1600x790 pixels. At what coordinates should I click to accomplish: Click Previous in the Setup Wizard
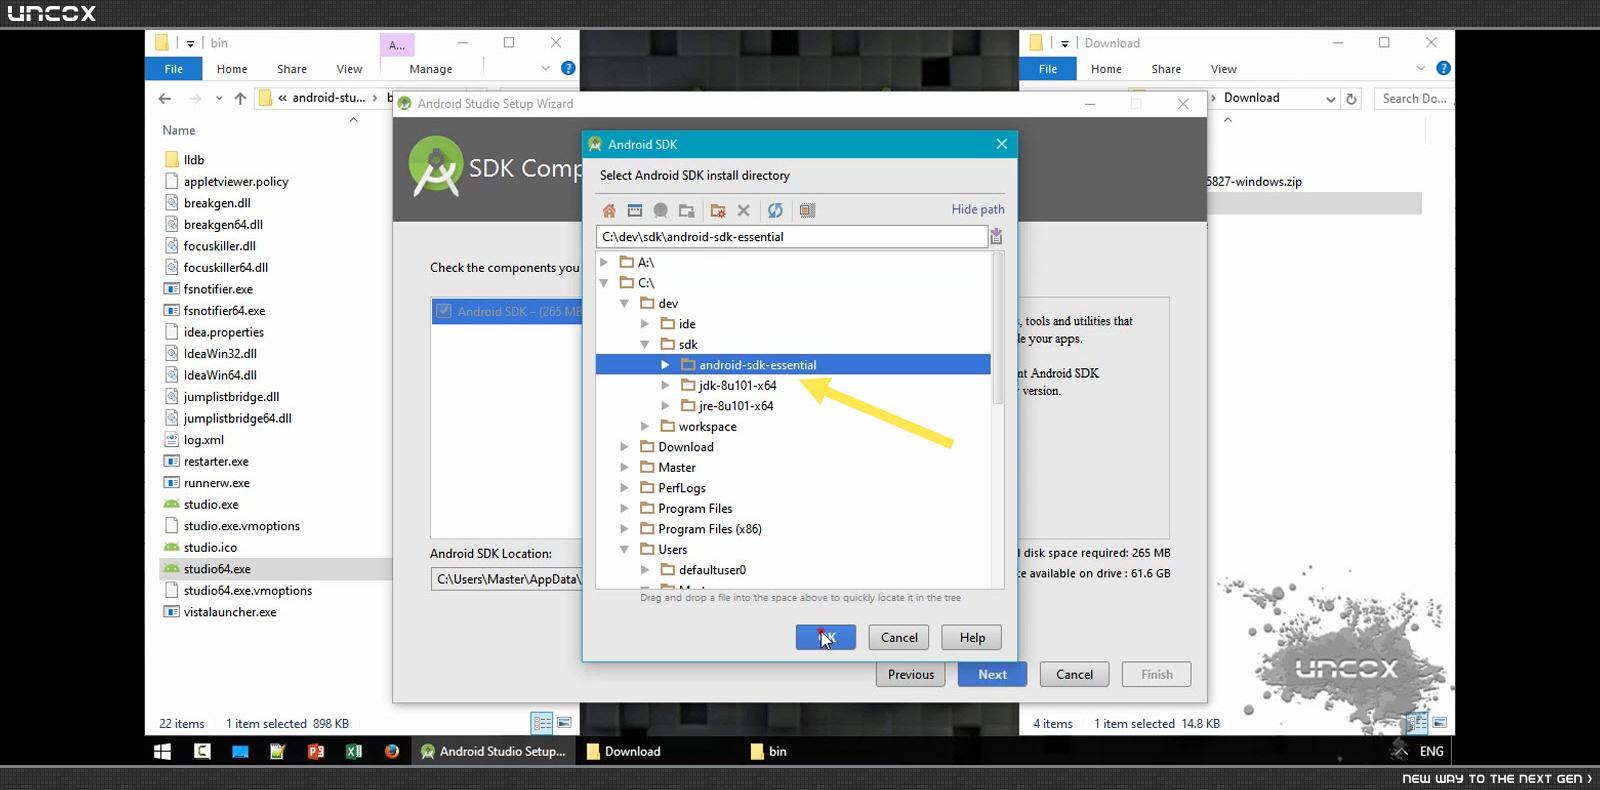(x=911, y=674)
